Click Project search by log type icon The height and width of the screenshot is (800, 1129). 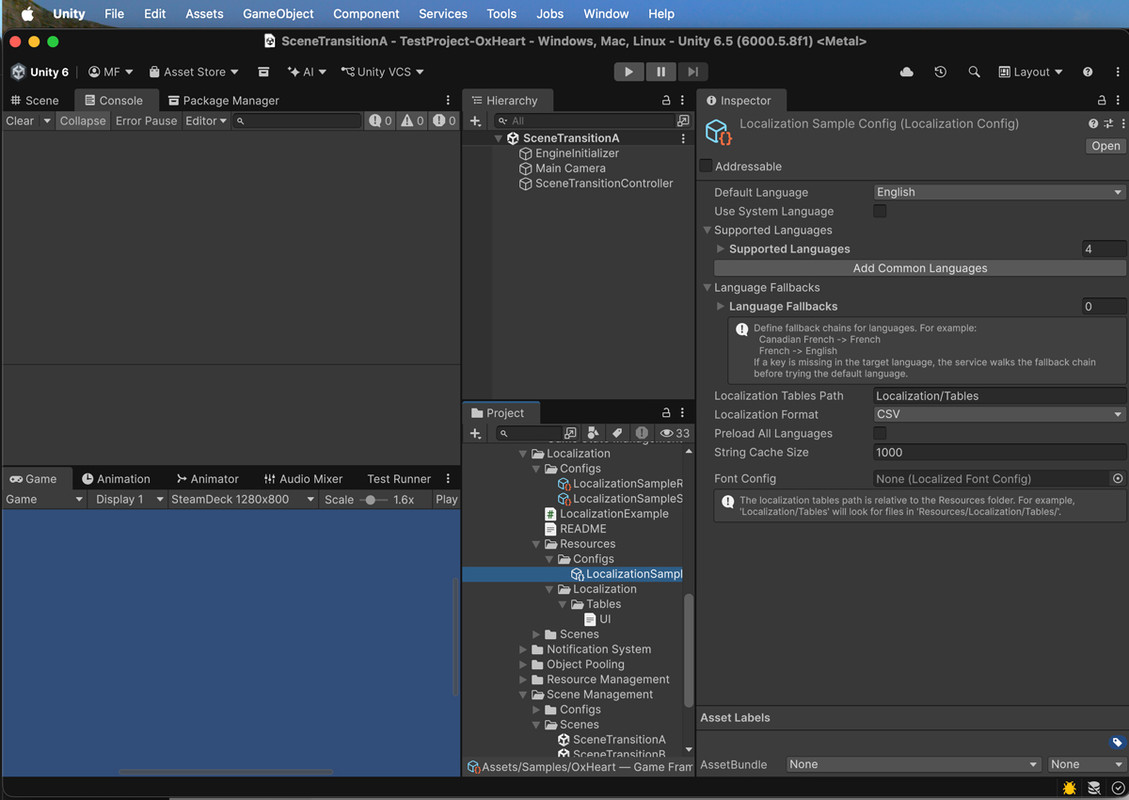642,433
